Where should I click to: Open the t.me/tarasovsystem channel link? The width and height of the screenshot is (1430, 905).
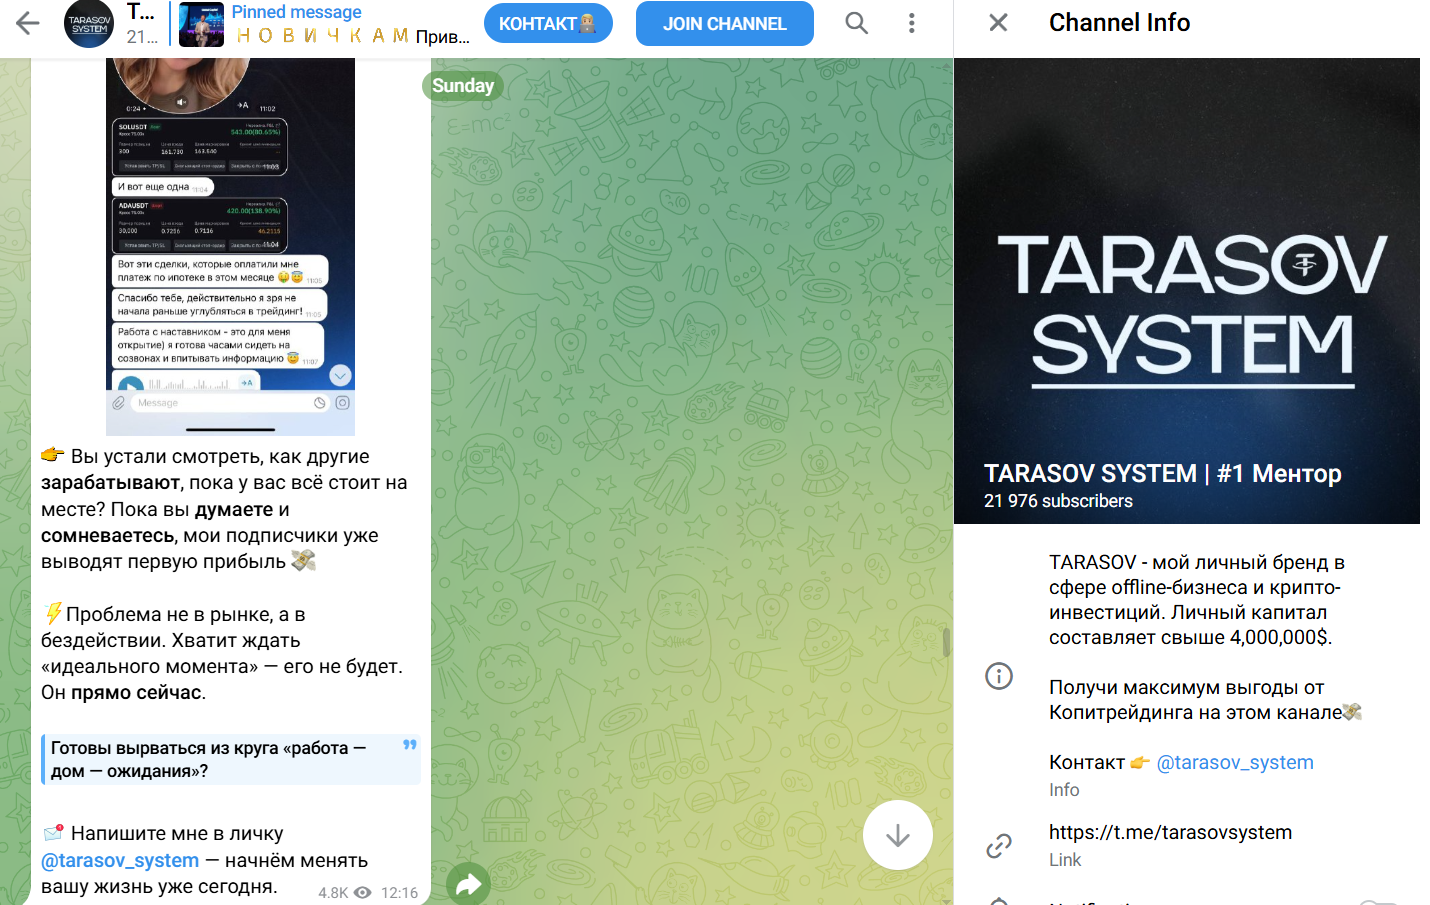pos(1170,832)
